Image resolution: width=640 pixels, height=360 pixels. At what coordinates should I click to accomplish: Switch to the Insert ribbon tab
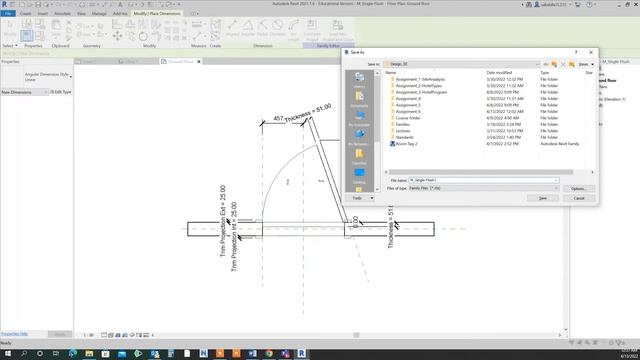pos(42,13)
